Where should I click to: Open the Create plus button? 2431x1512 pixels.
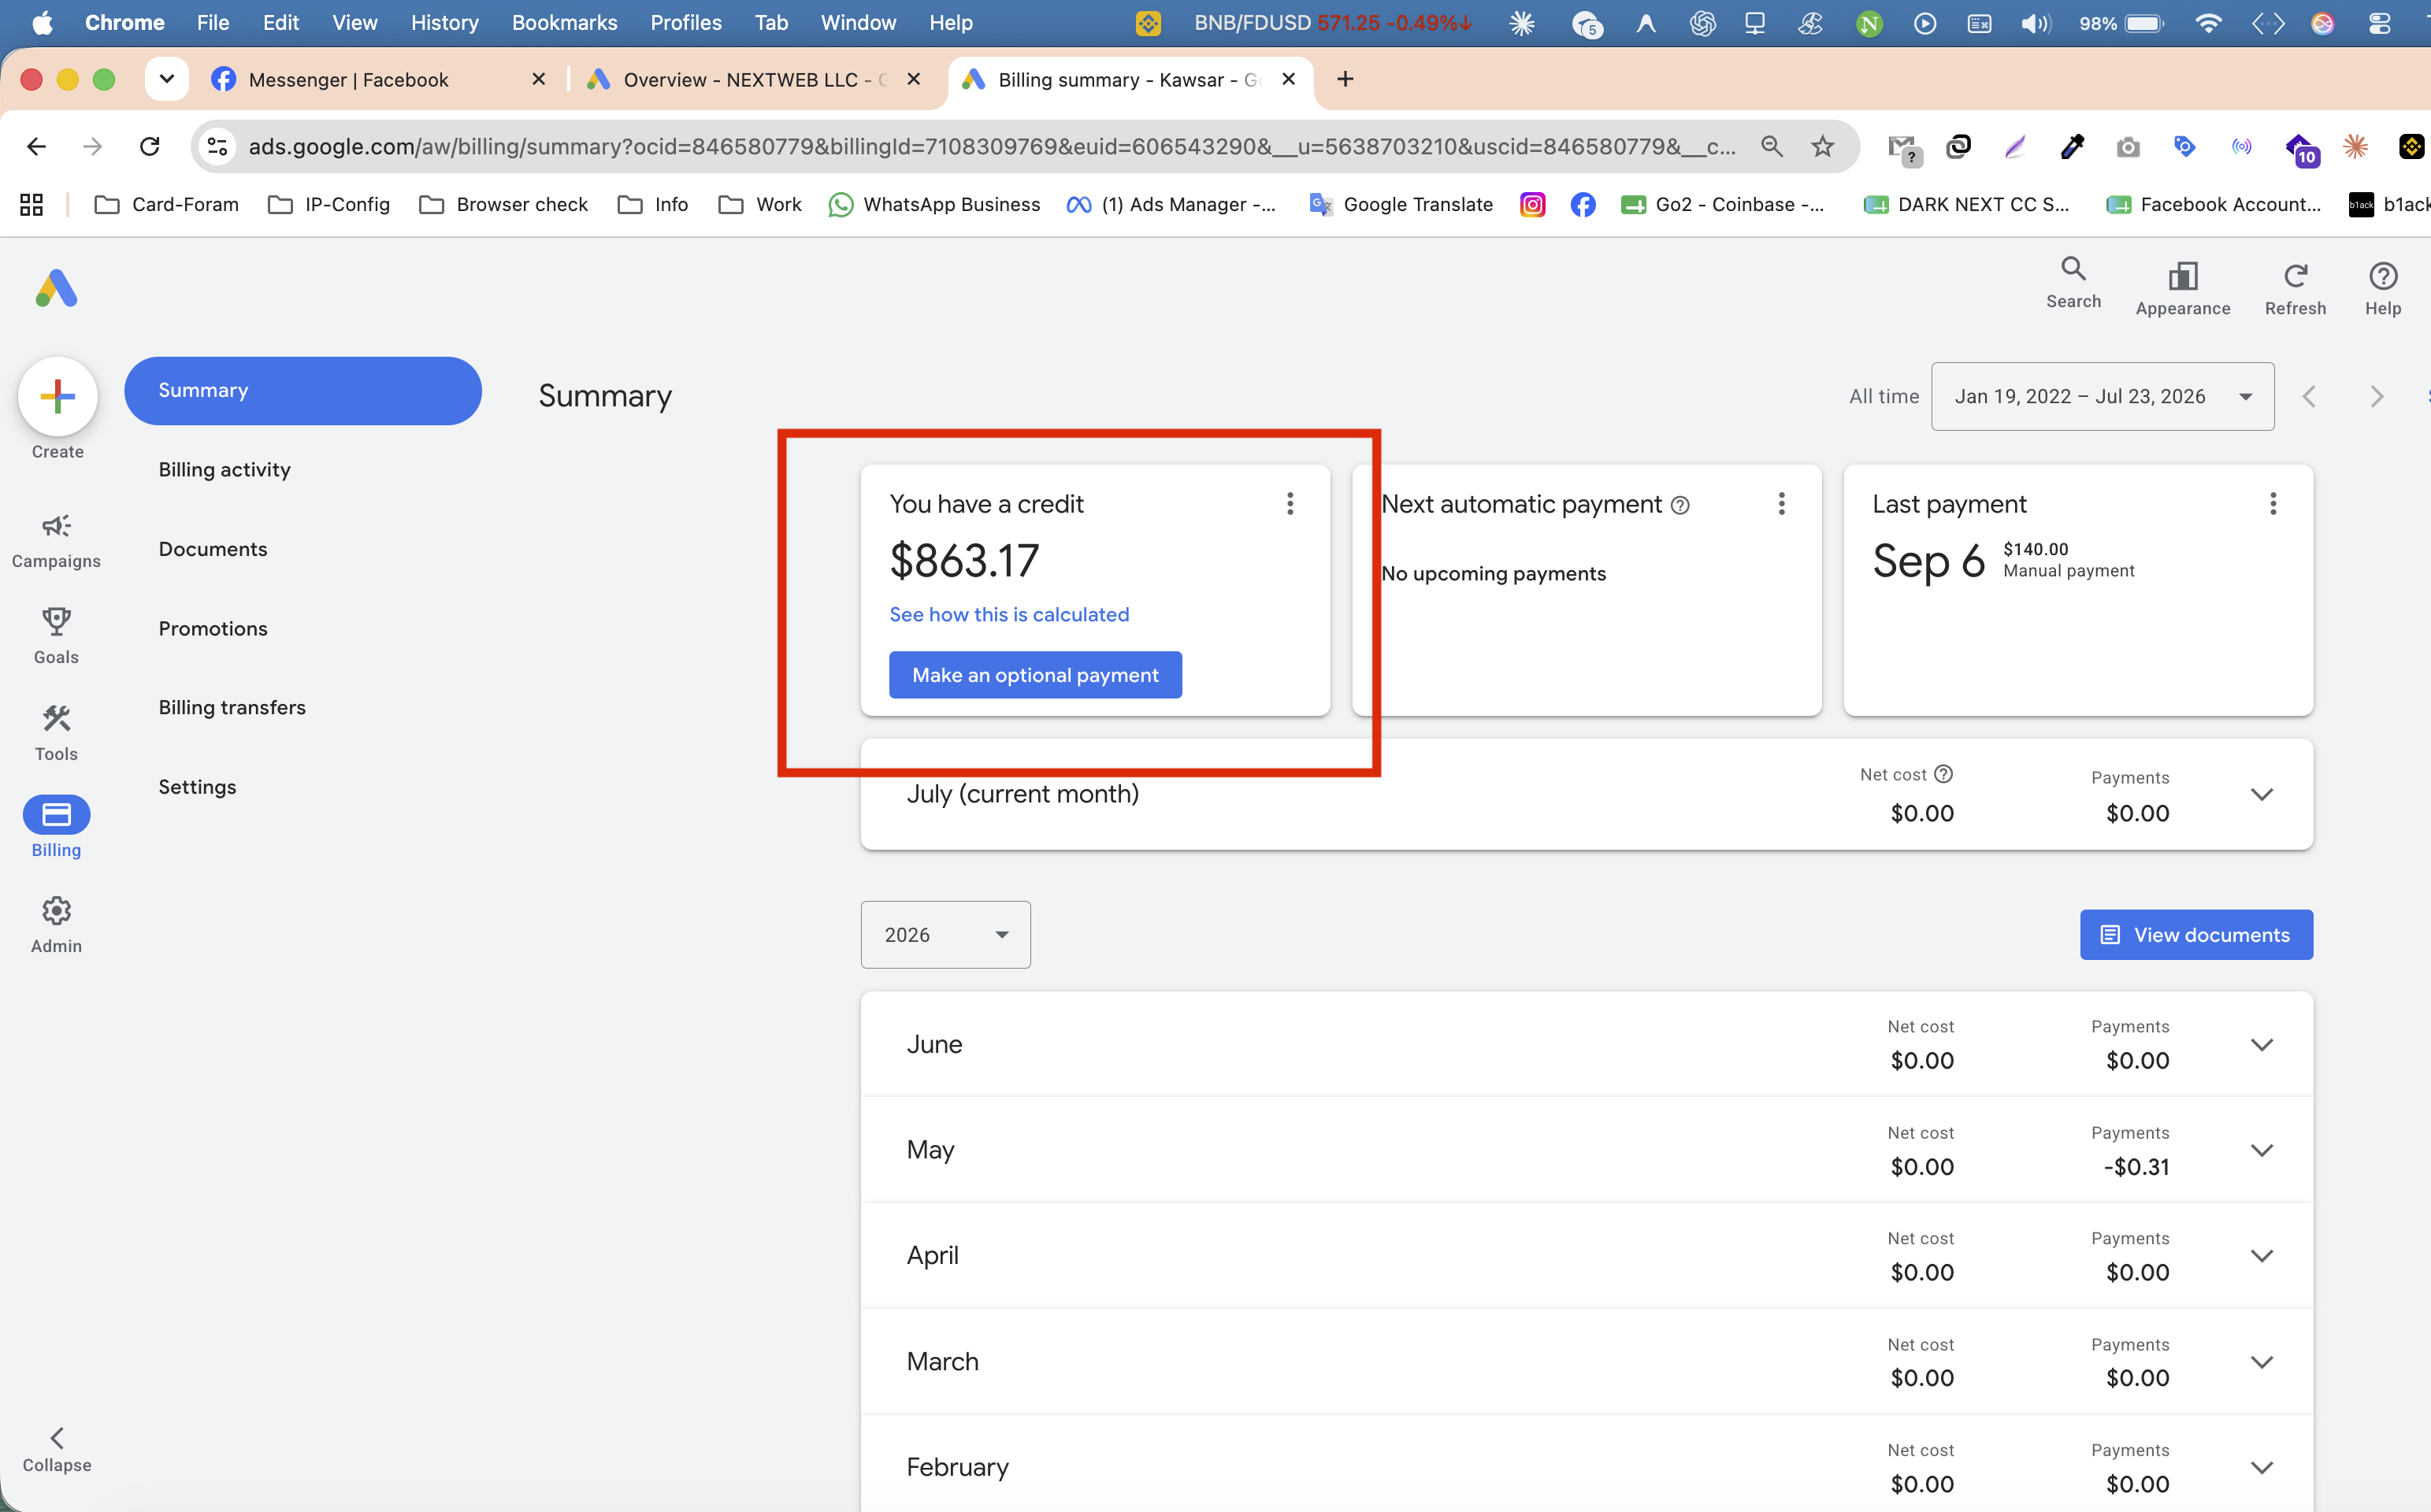57,397
